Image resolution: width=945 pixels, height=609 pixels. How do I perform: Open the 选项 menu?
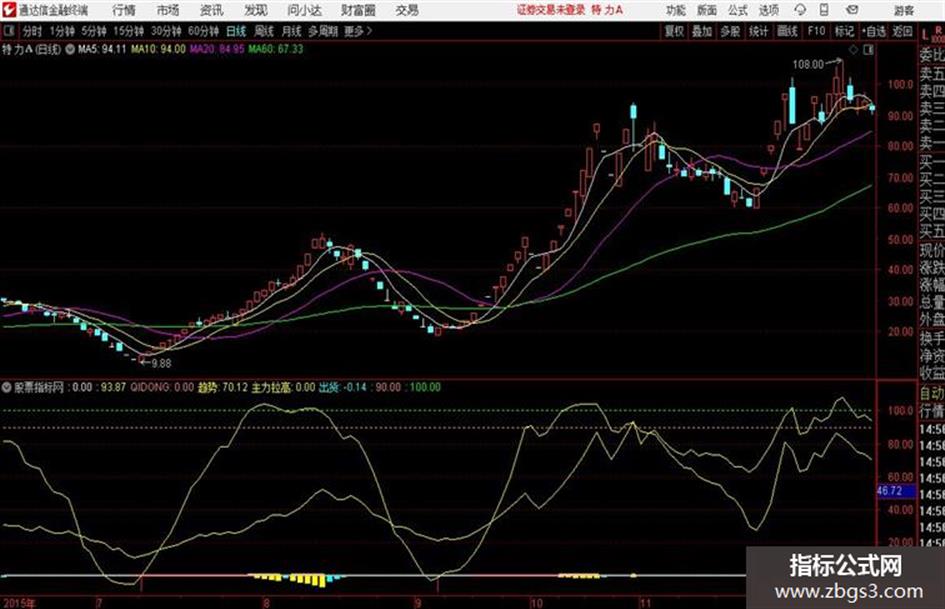point(768,10)
